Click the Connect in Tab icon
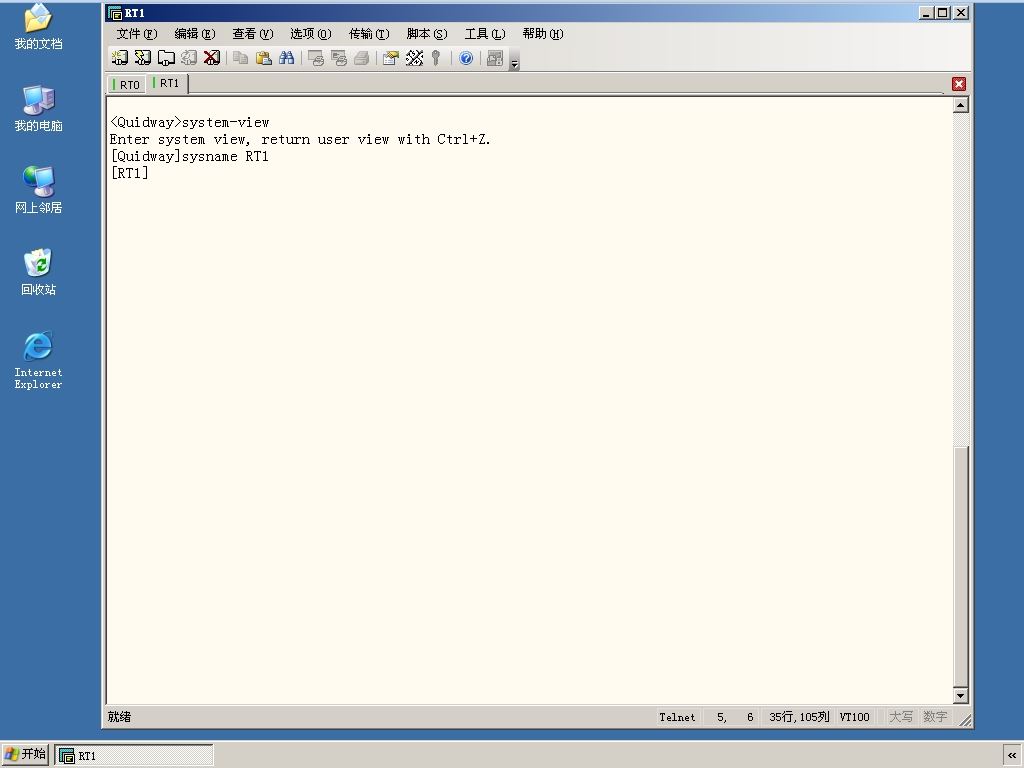Screen dimensions: 1024x768 166,58
